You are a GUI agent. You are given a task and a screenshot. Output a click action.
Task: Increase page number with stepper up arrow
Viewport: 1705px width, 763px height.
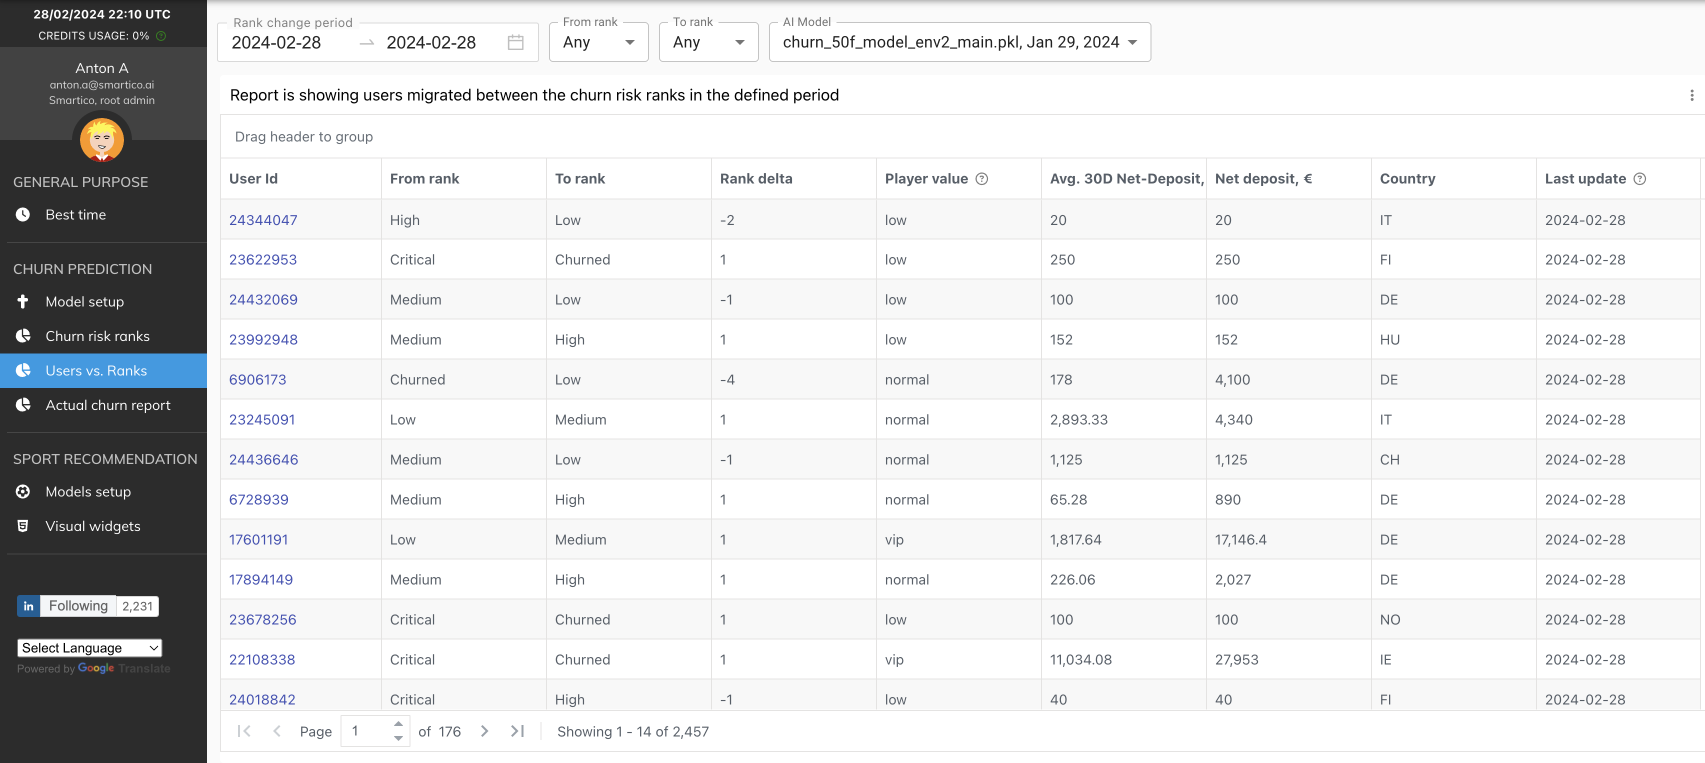click(398, 724)
